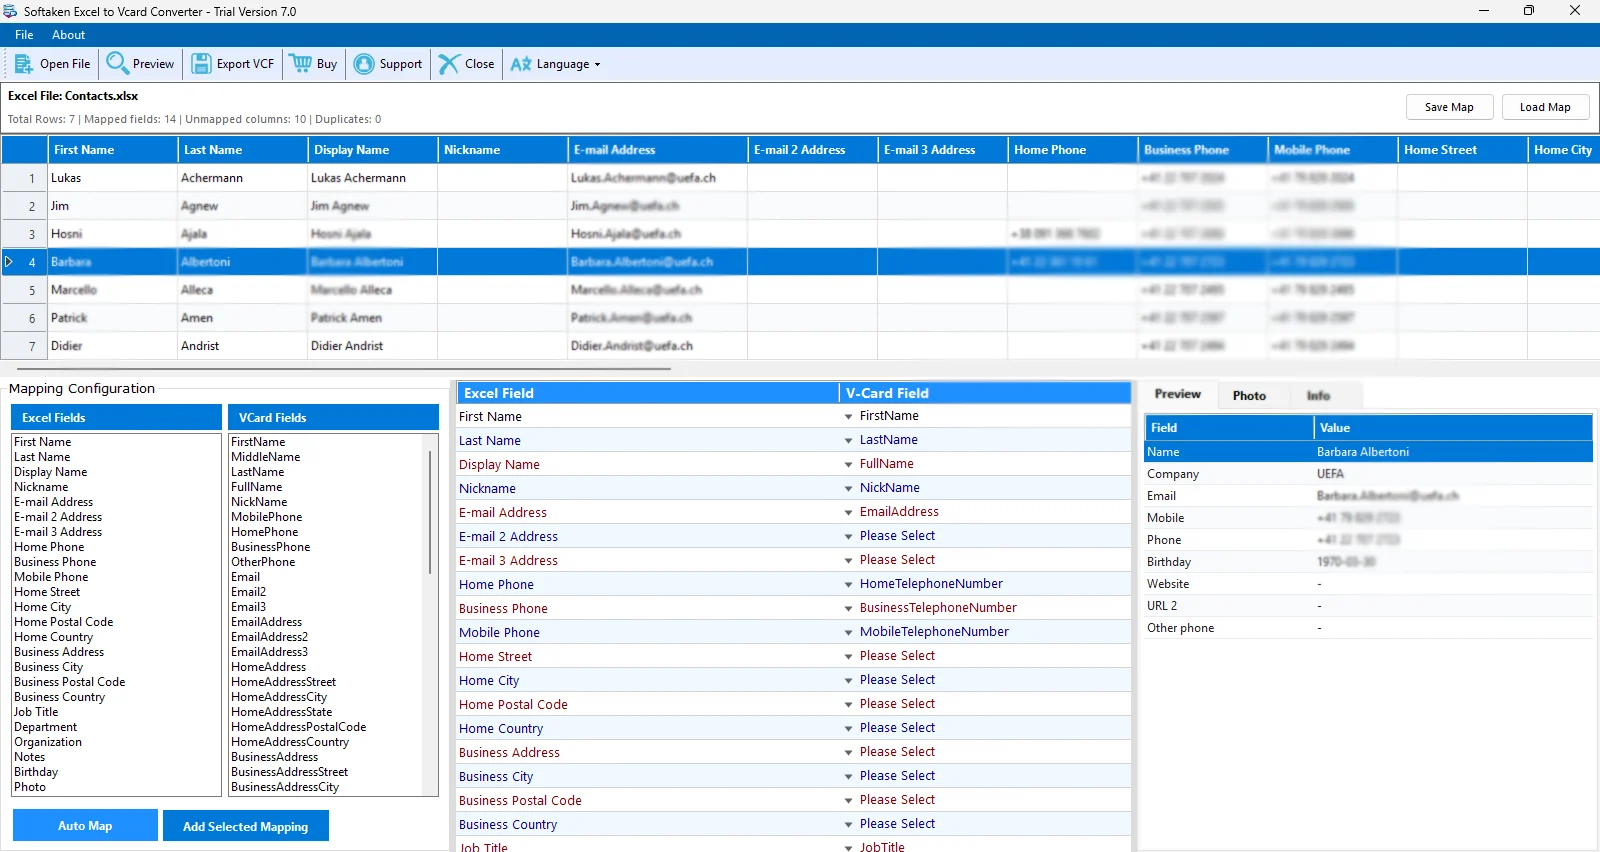Viewport: 1600px width, 852px height.
Task: Click the Buy shopping cart icon
Action: [300, 64]
